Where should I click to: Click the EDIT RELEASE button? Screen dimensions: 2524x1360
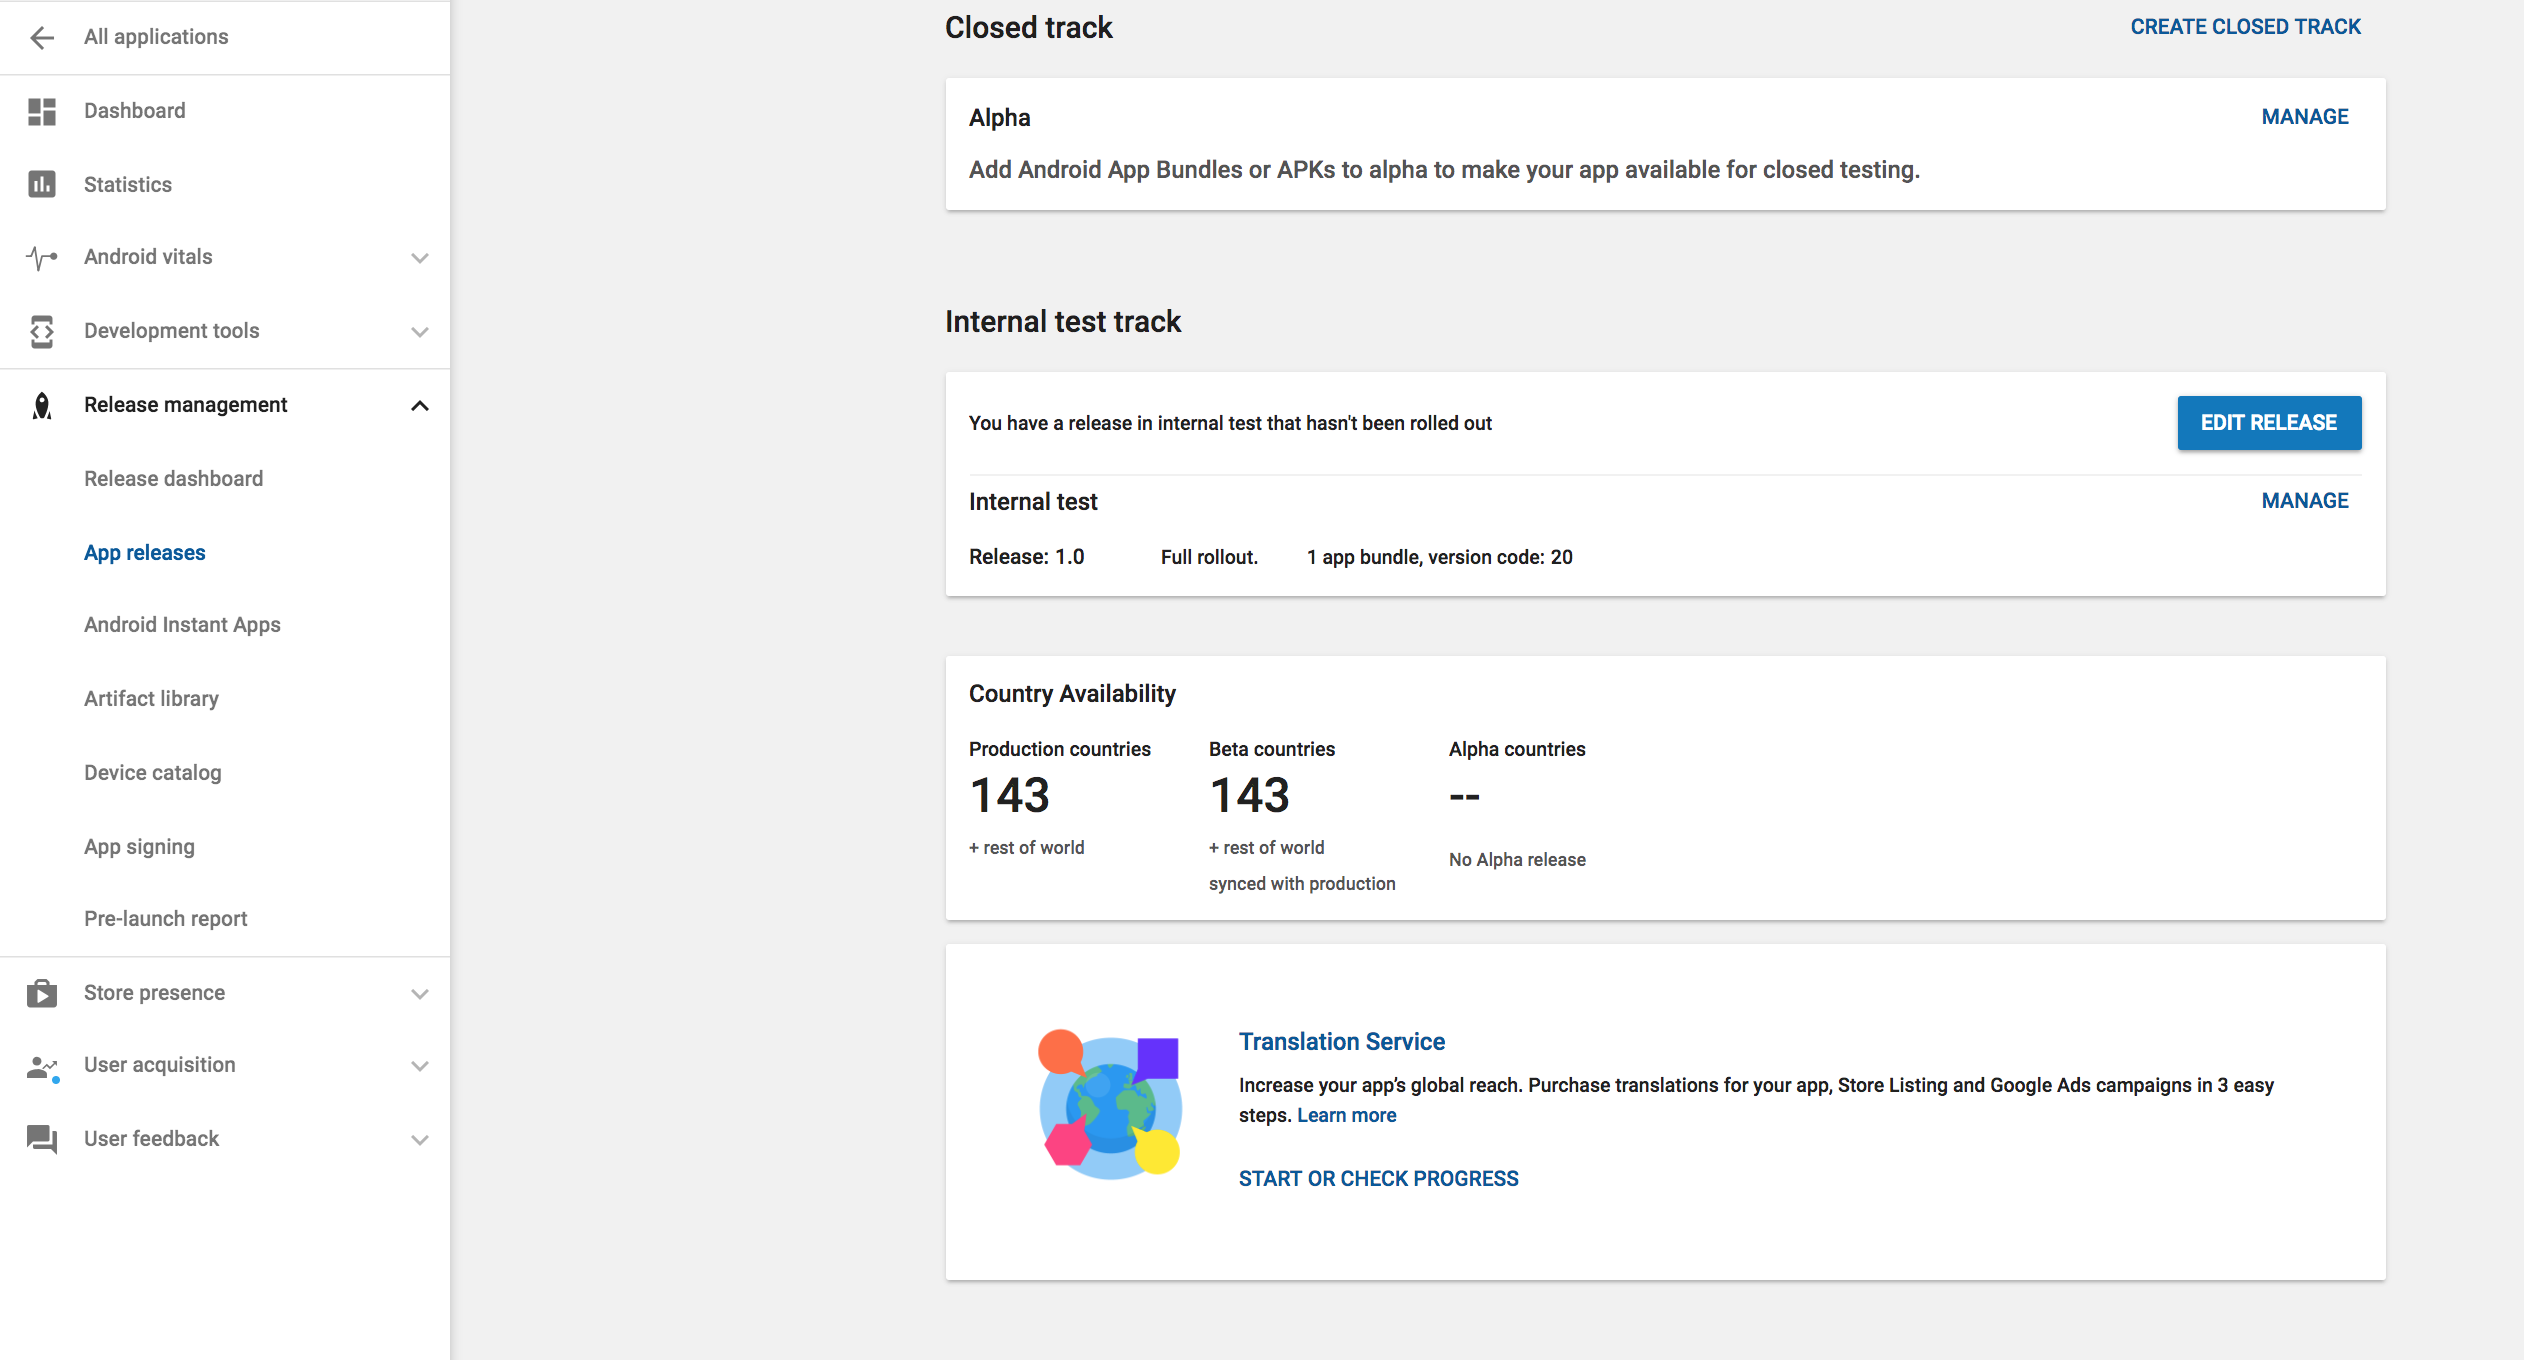[2269, 423]
